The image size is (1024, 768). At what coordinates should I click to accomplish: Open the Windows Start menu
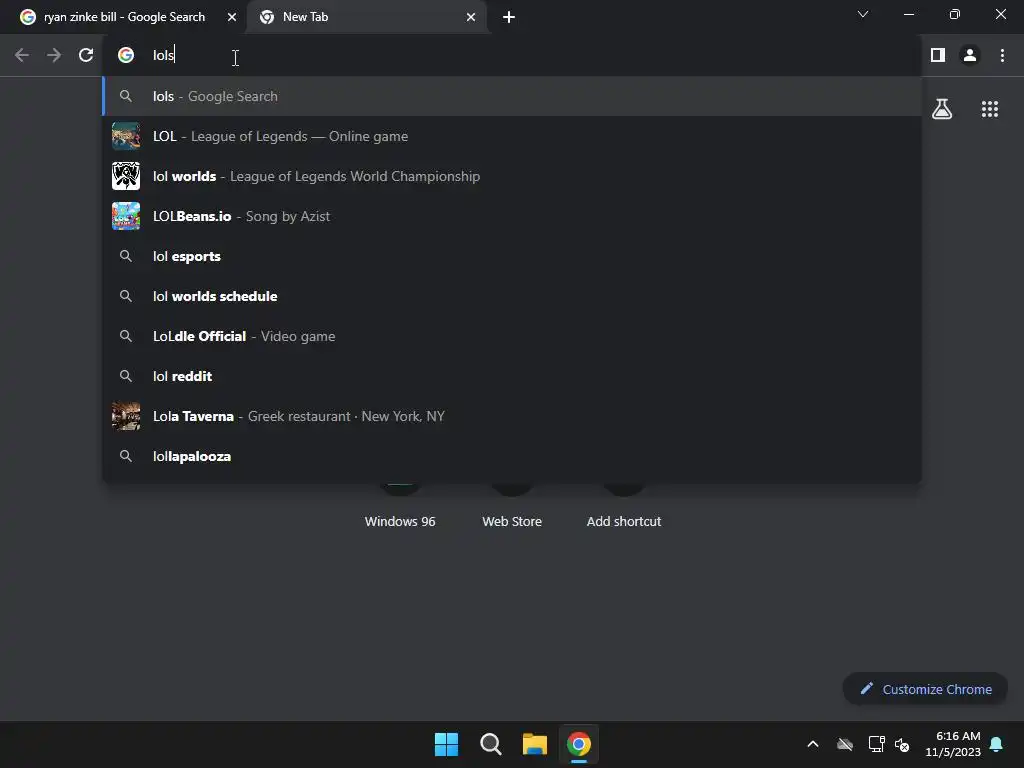pos(447,744)
